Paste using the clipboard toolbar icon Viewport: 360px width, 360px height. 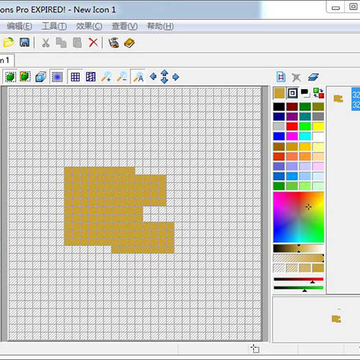pyautogui.click(x=77, y=43)
